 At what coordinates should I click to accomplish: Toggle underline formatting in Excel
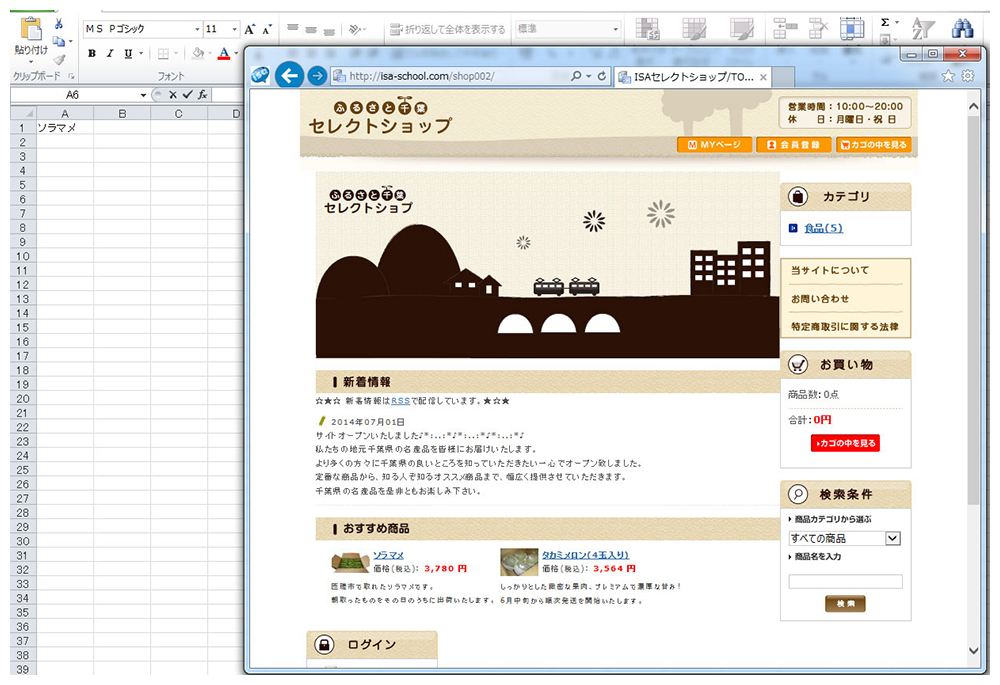[x=128, y=54]
